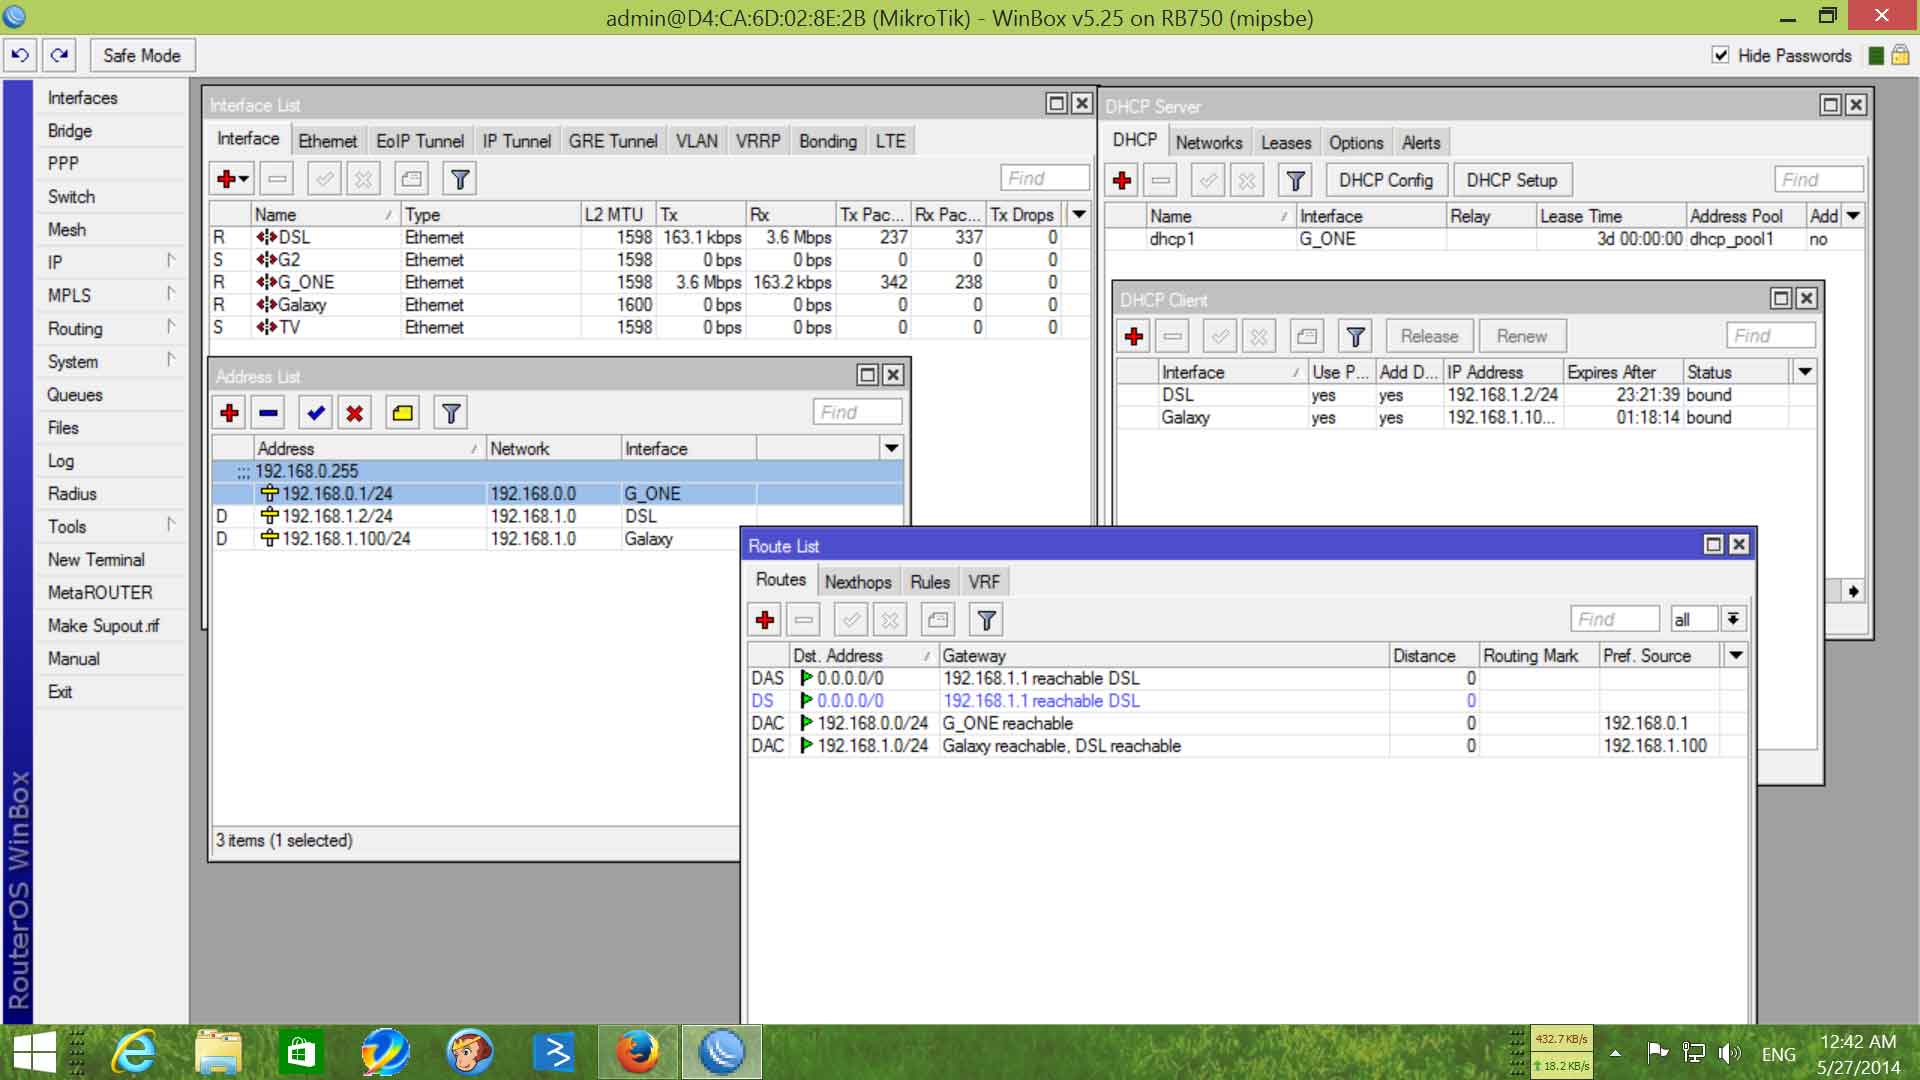Add new route with red plus

tap(765, 620)
